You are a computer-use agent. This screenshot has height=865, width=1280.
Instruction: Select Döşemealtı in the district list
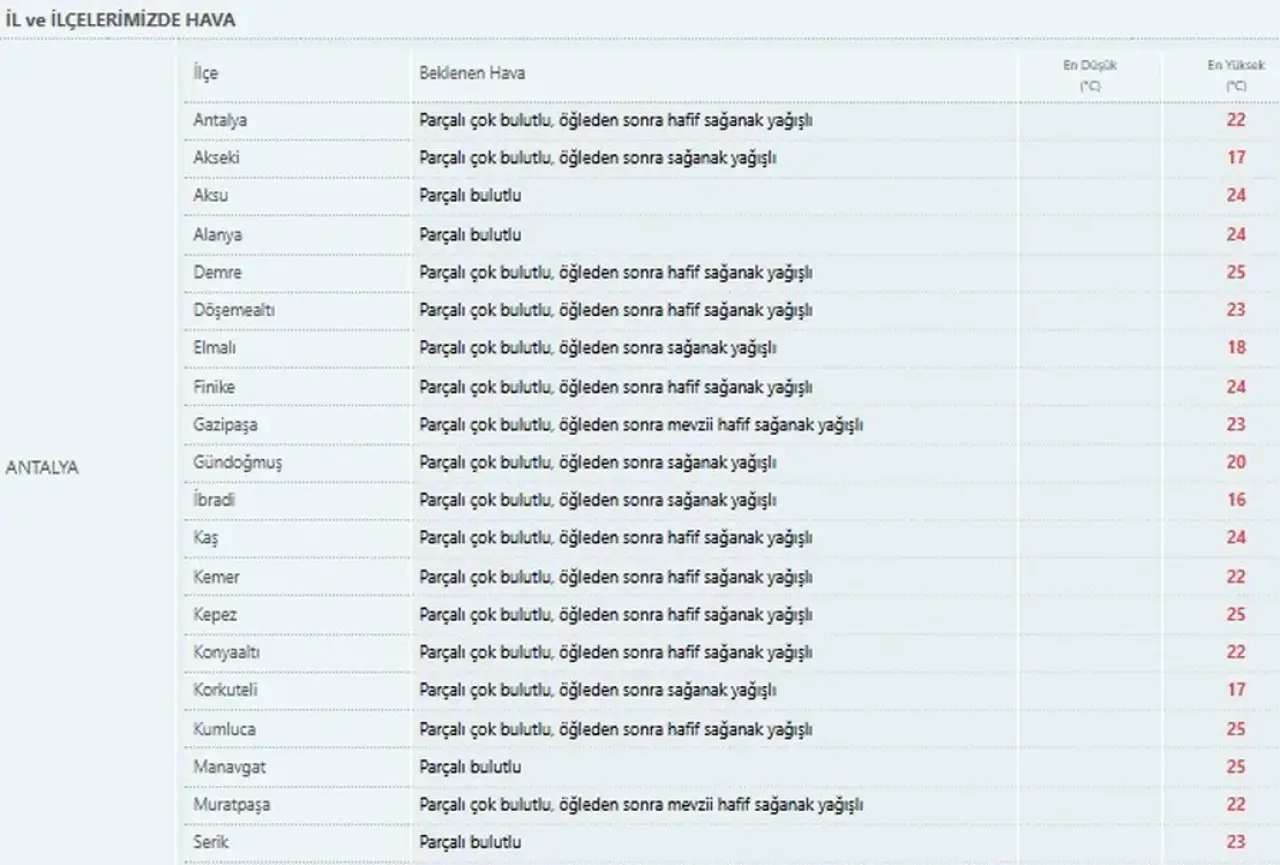(234, 310)
